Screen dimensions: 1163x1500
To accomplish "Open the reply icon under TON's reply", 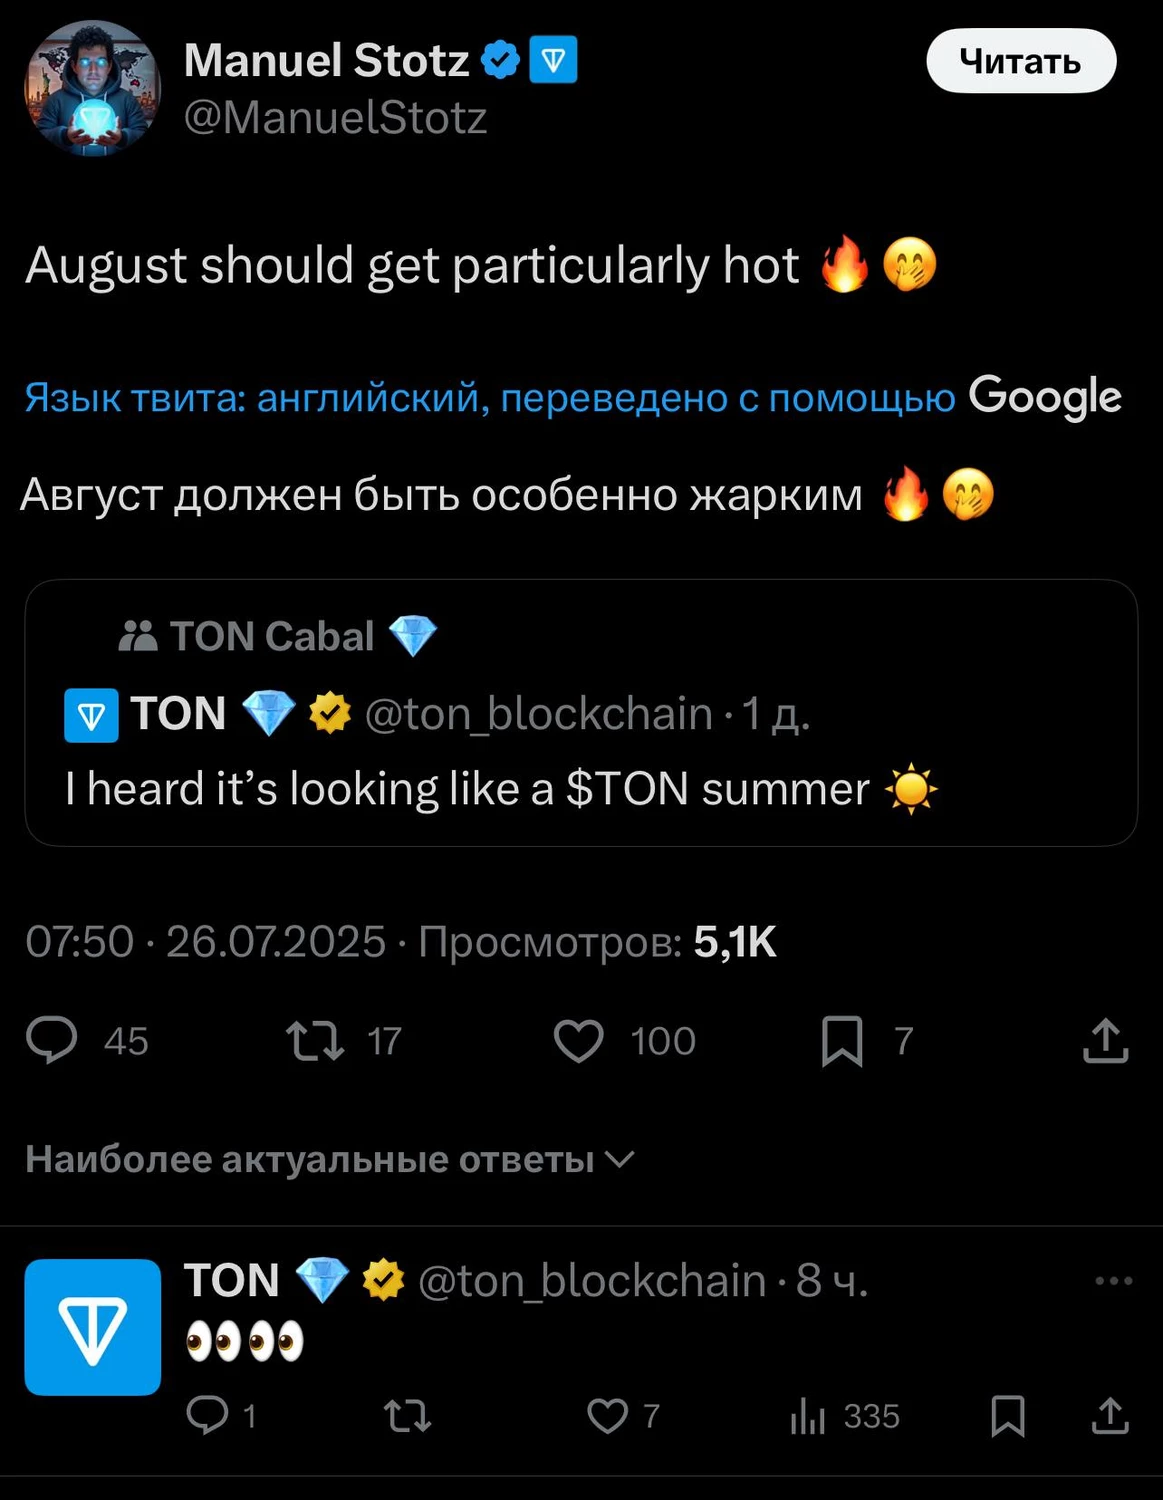I will pyautogui.click(x=207, y=1415).
